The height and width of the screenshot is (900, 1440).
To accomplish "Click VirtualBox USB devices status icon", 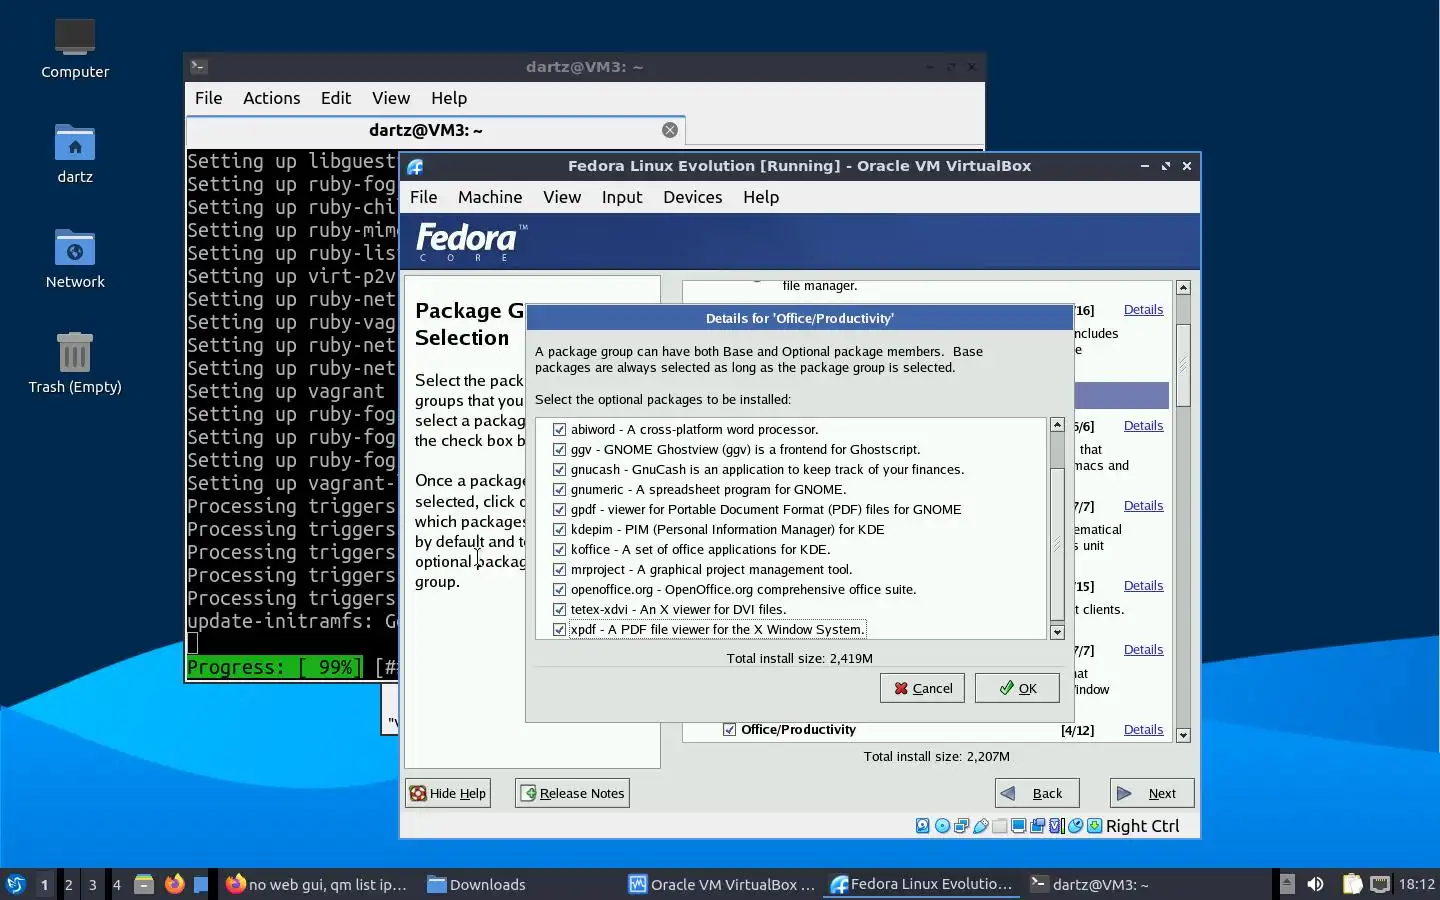I will pos(981,826).
